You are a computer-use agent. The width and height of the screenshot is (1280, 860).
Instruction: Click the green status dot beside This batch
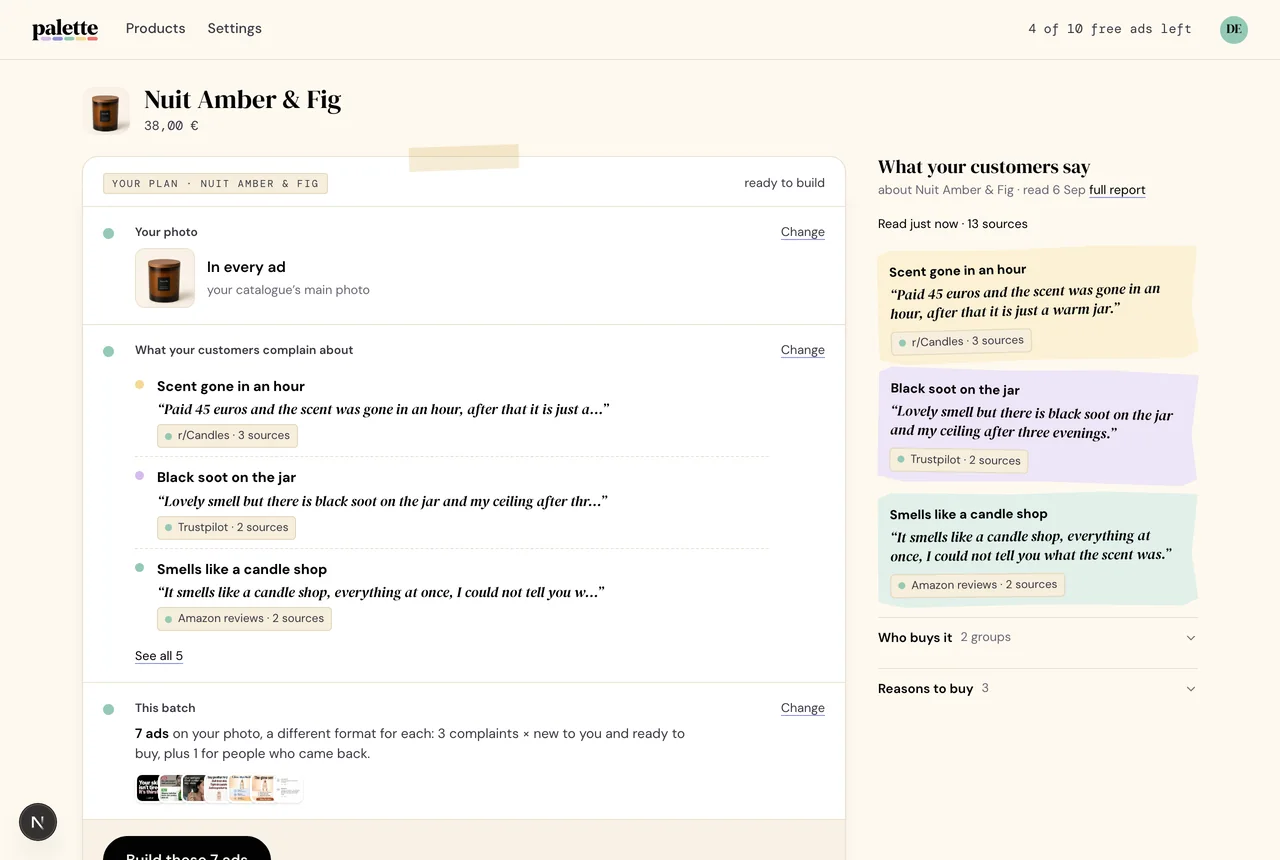108,709
